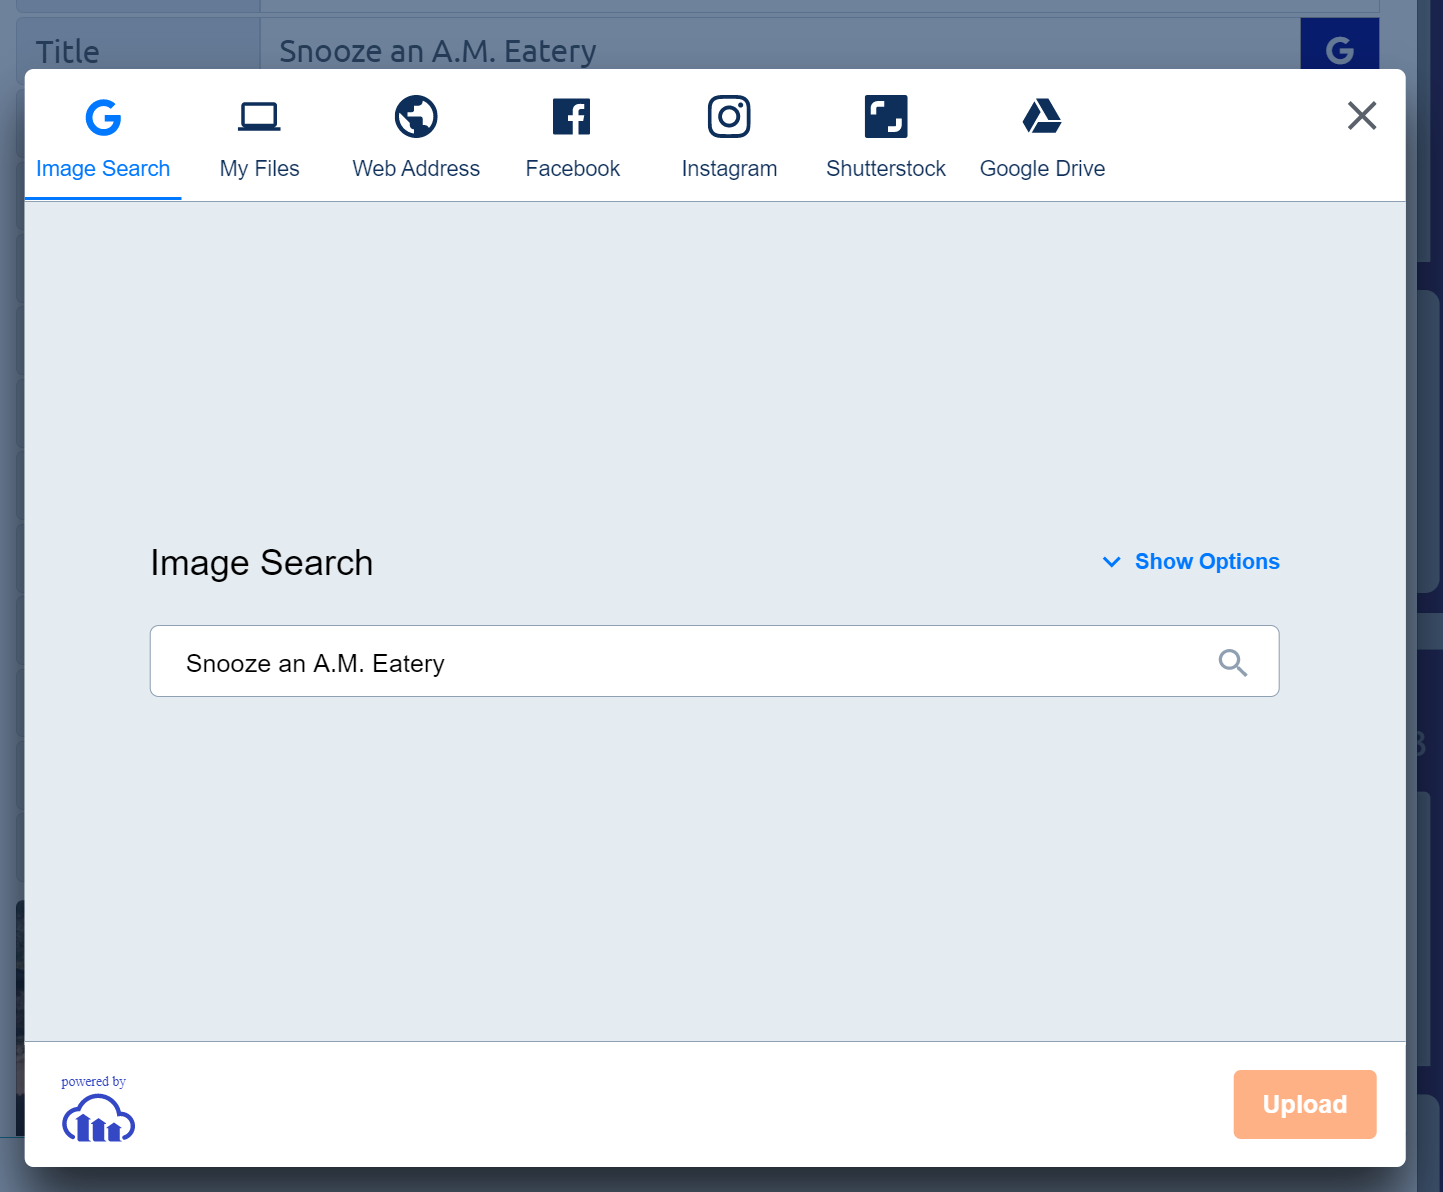Open the Web Address tab
Image resolution: width=1443 pixels, height=1192 pixels.
coord(416,138)
